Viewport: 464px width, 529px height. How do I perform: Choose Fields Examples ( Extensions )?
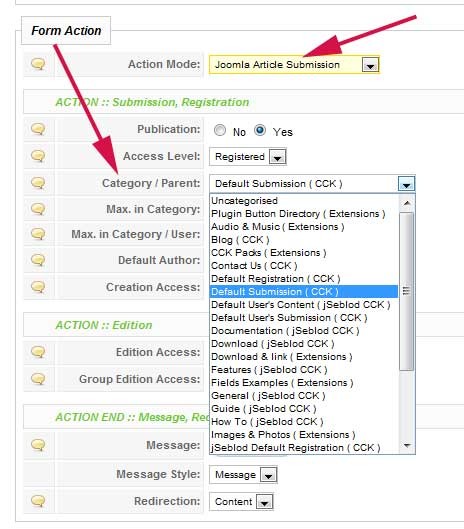point(304,383)
